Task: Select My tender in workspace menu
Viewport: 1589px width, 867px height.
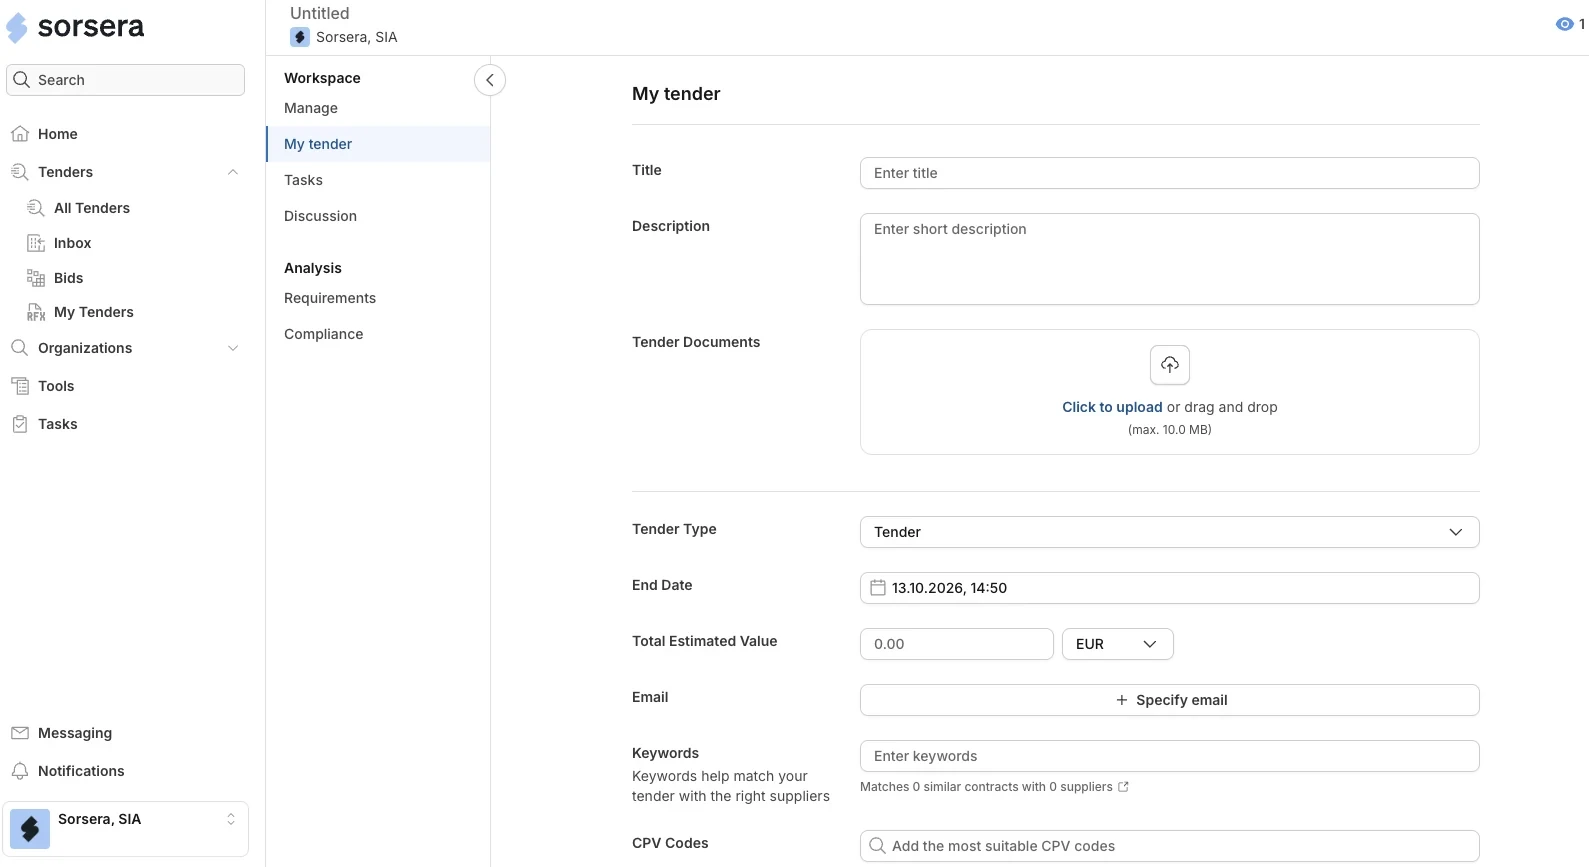Action: [378, 144]
